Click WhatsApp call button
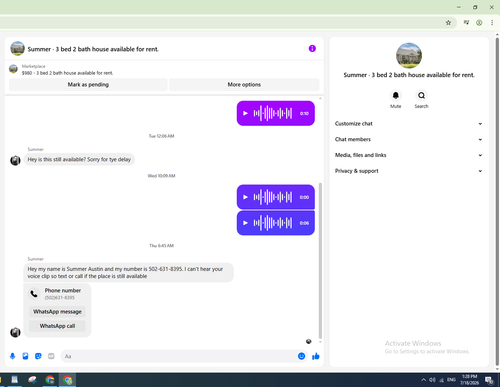 57,326
